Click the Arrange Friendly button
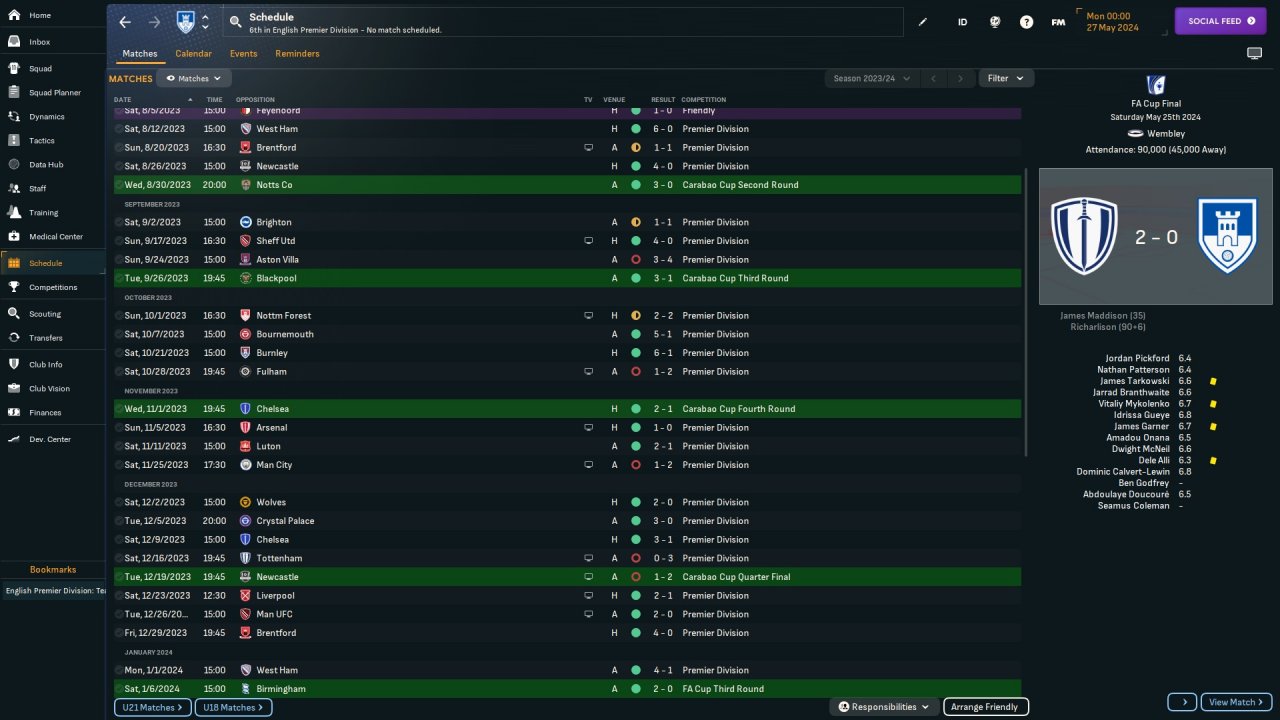 985,707
